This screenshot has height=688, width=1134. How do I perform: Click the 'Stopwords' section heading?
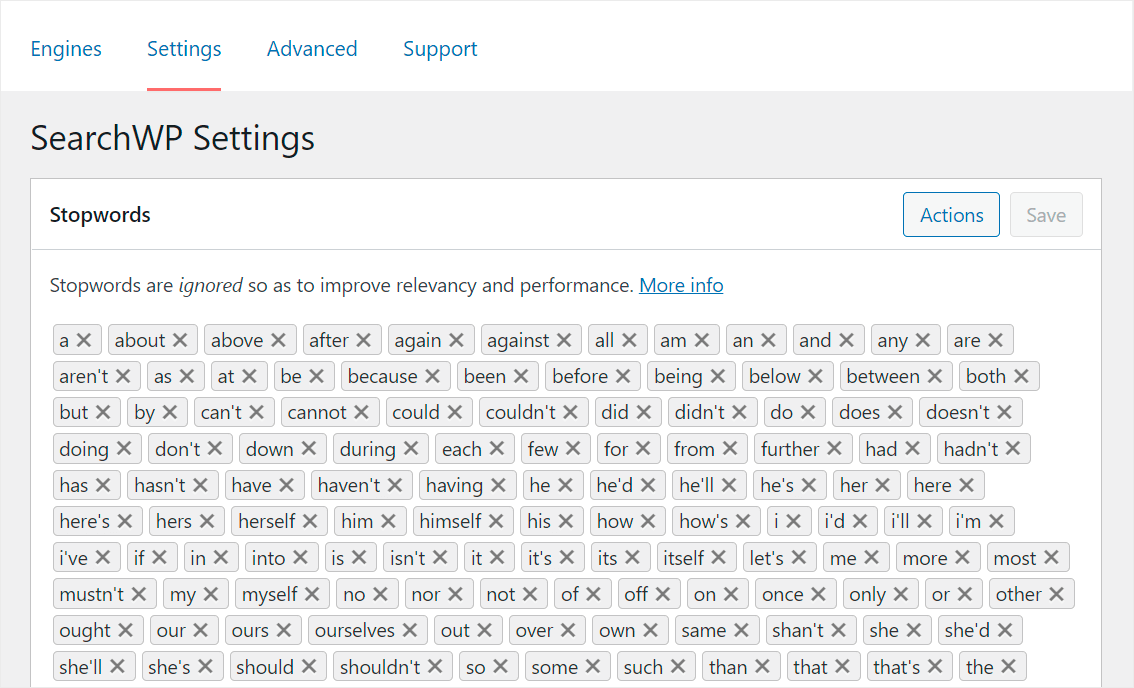[x=100, y=215]
